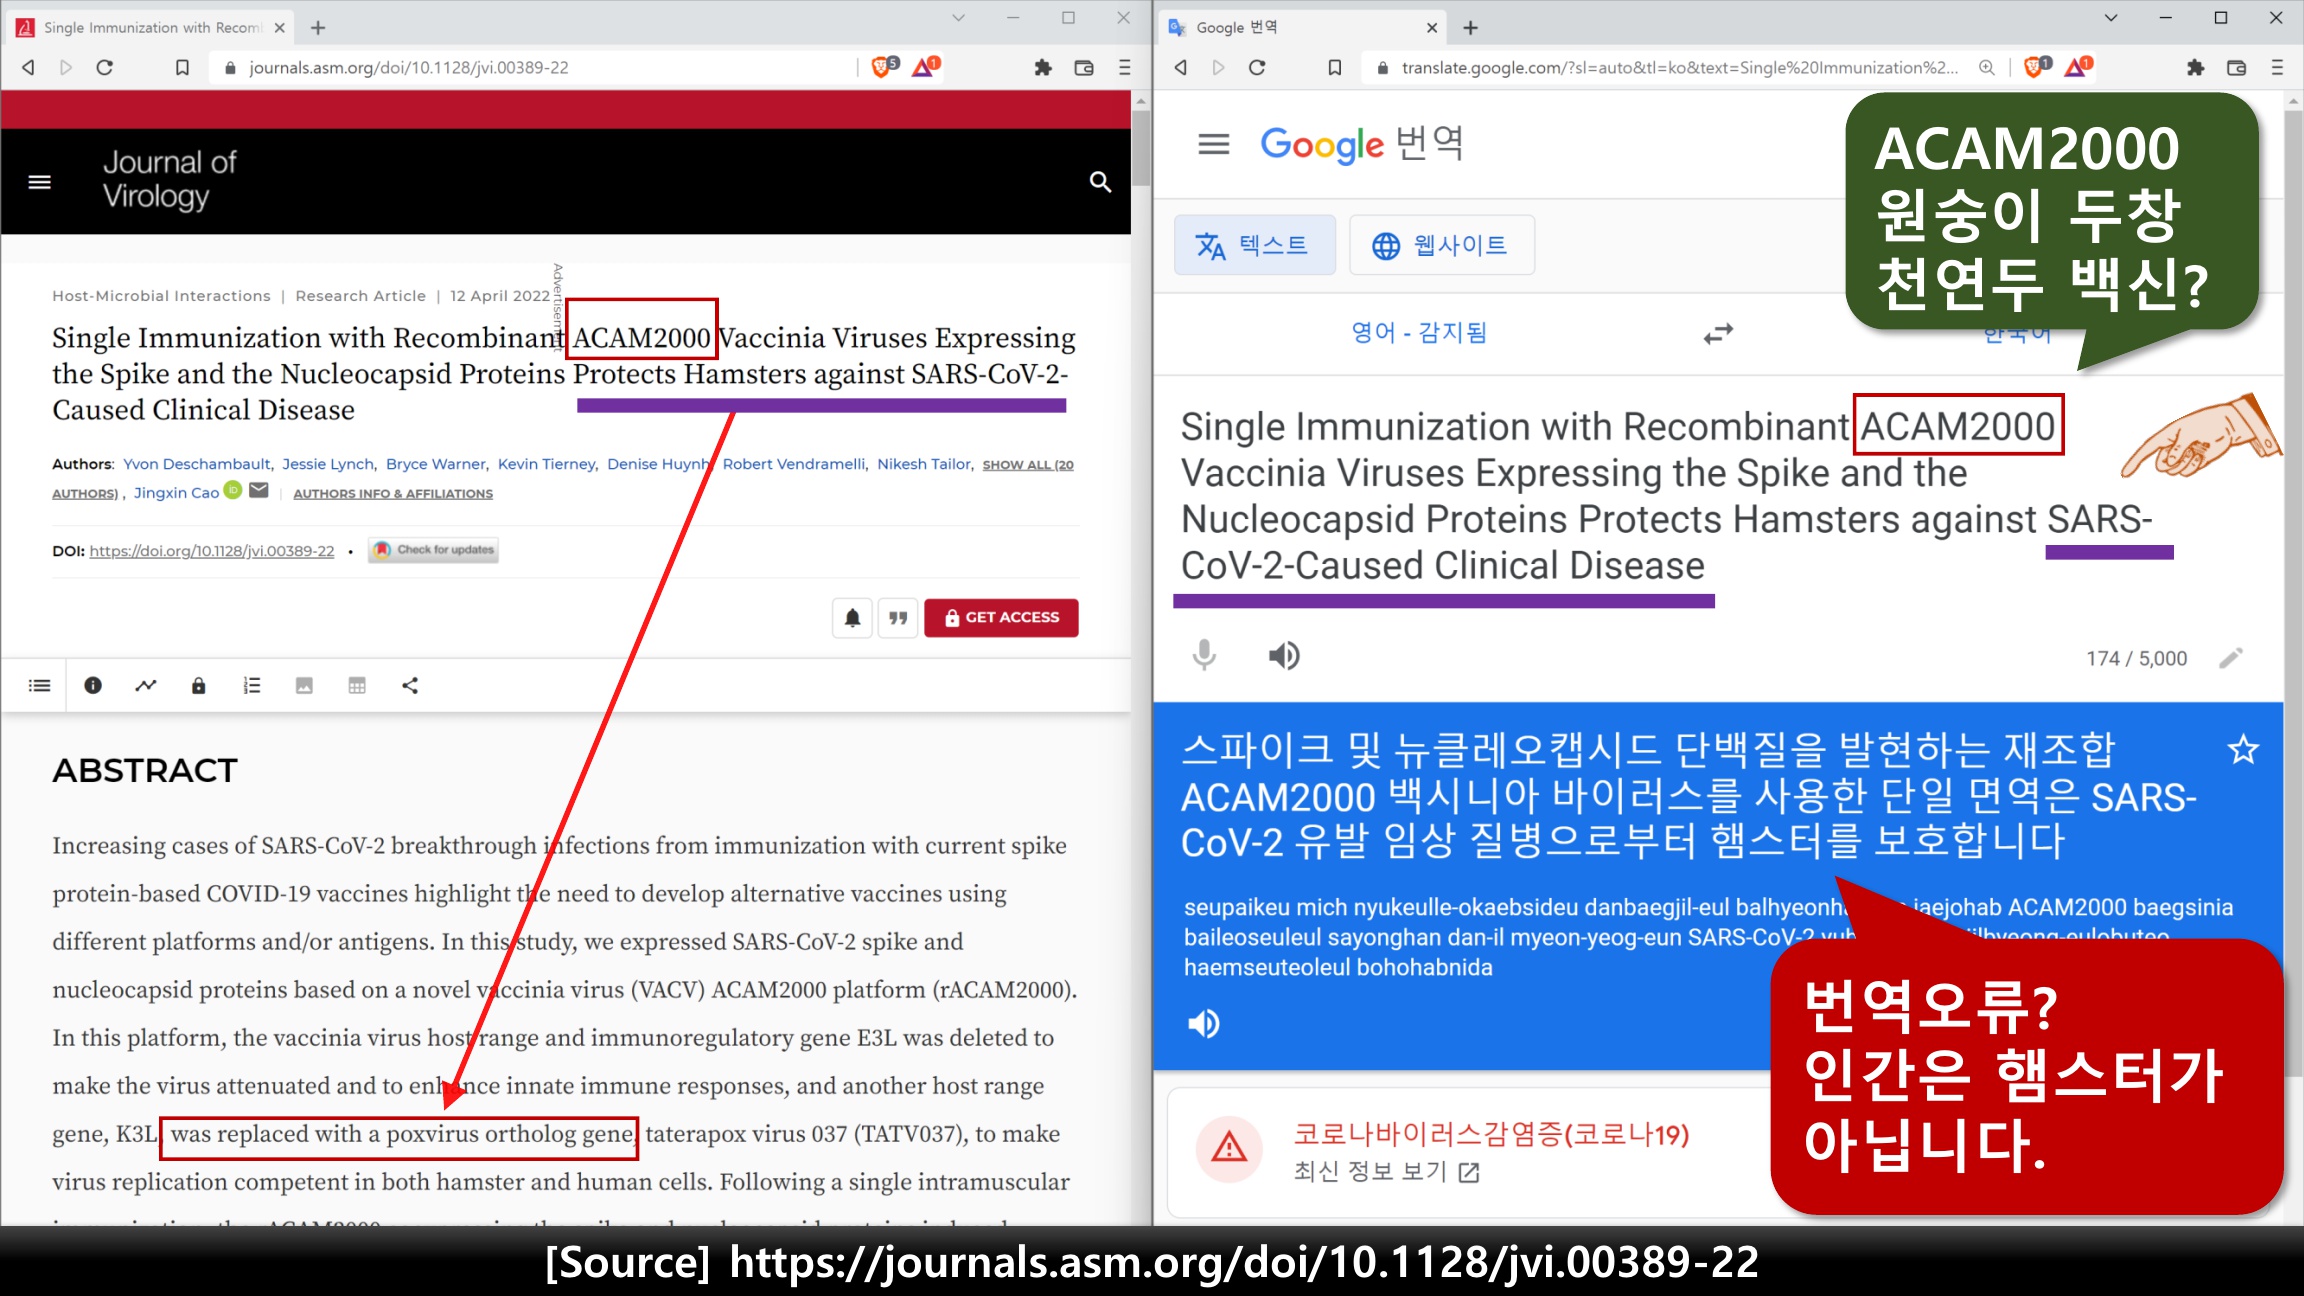Open the tab search dropdown in the right browser
2304x1296 pixels.
(2111, 18)
